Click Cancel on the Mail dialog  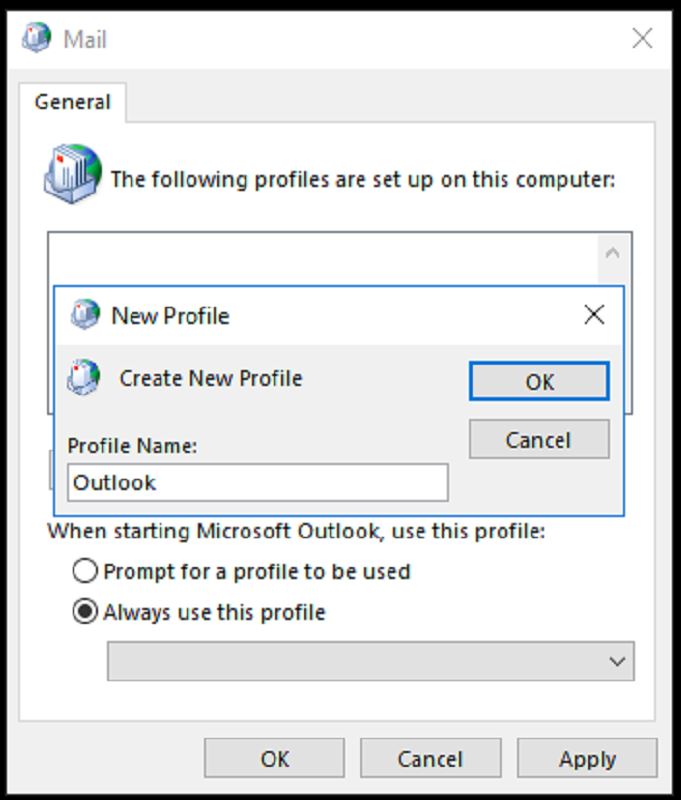(430, 758)
